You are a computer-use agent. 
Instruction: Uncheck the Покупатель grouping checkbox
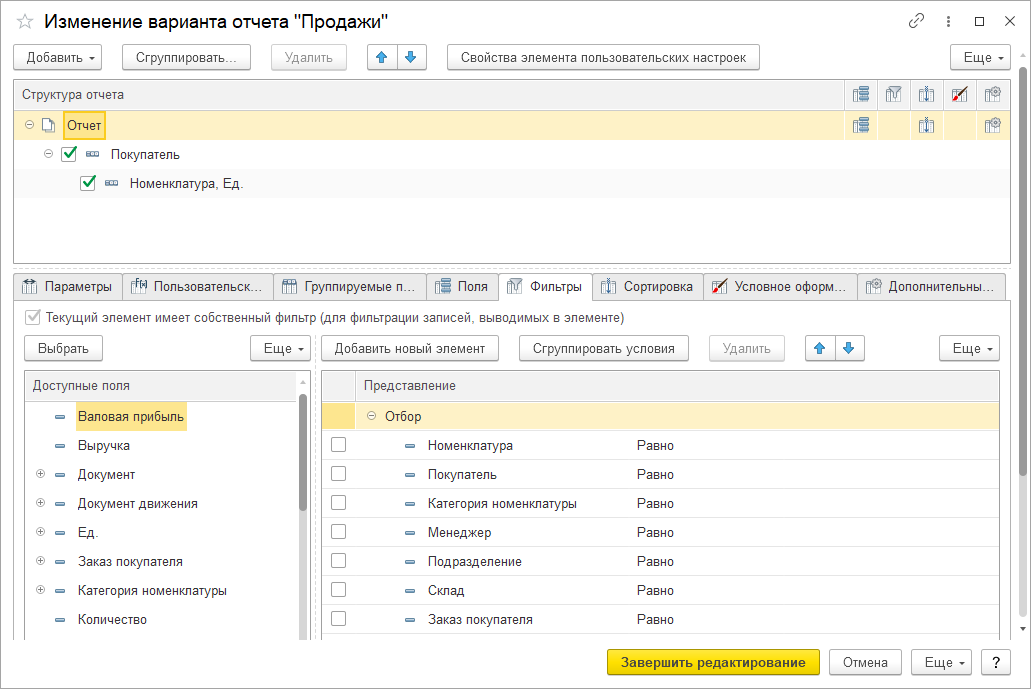click(x=69, y=155)
